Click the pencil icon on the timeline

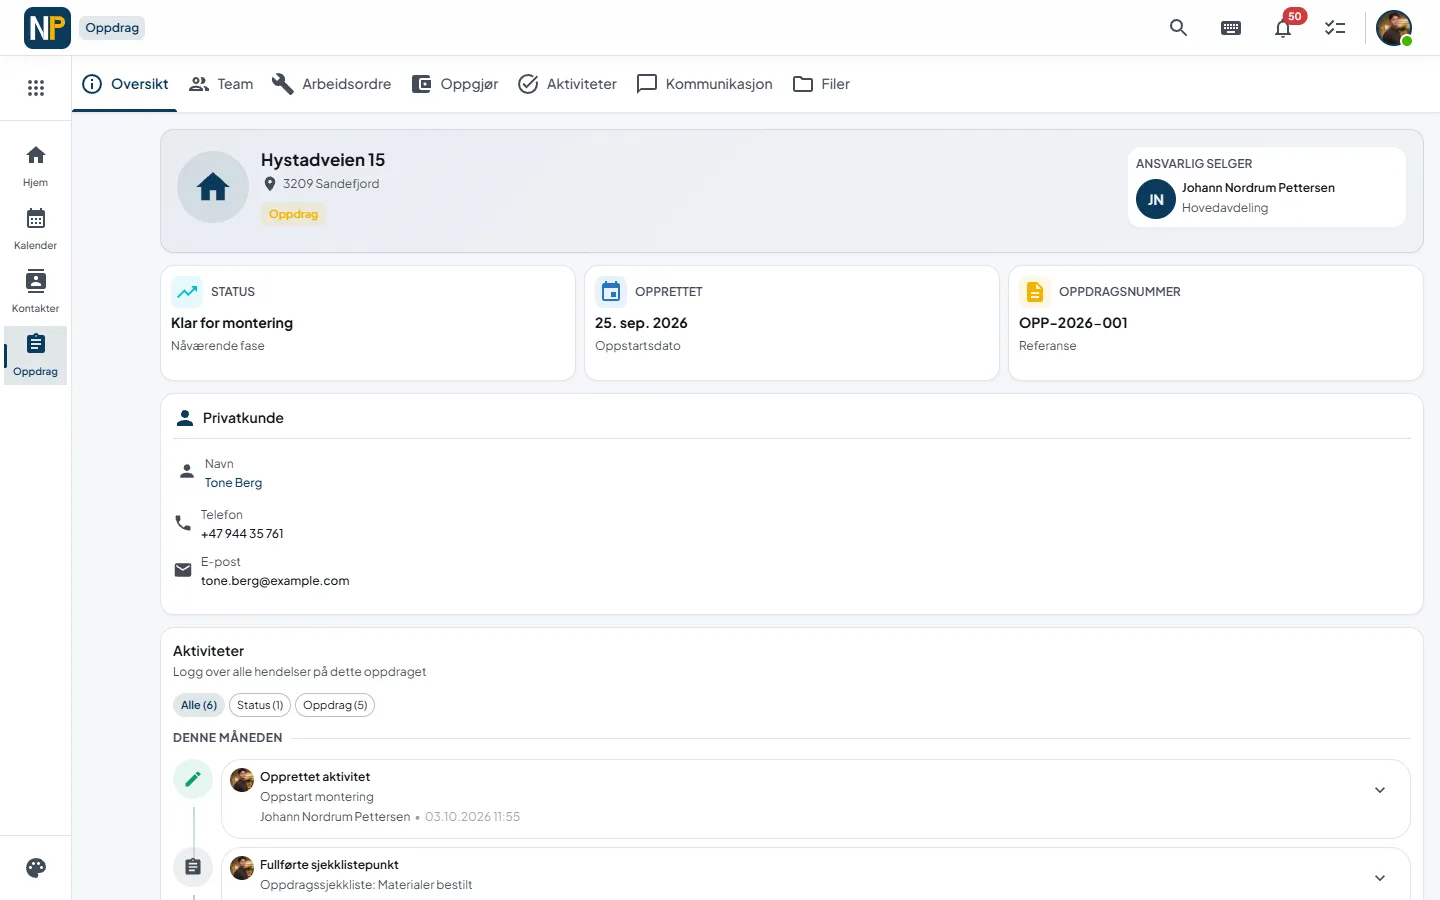pos(193,779)
